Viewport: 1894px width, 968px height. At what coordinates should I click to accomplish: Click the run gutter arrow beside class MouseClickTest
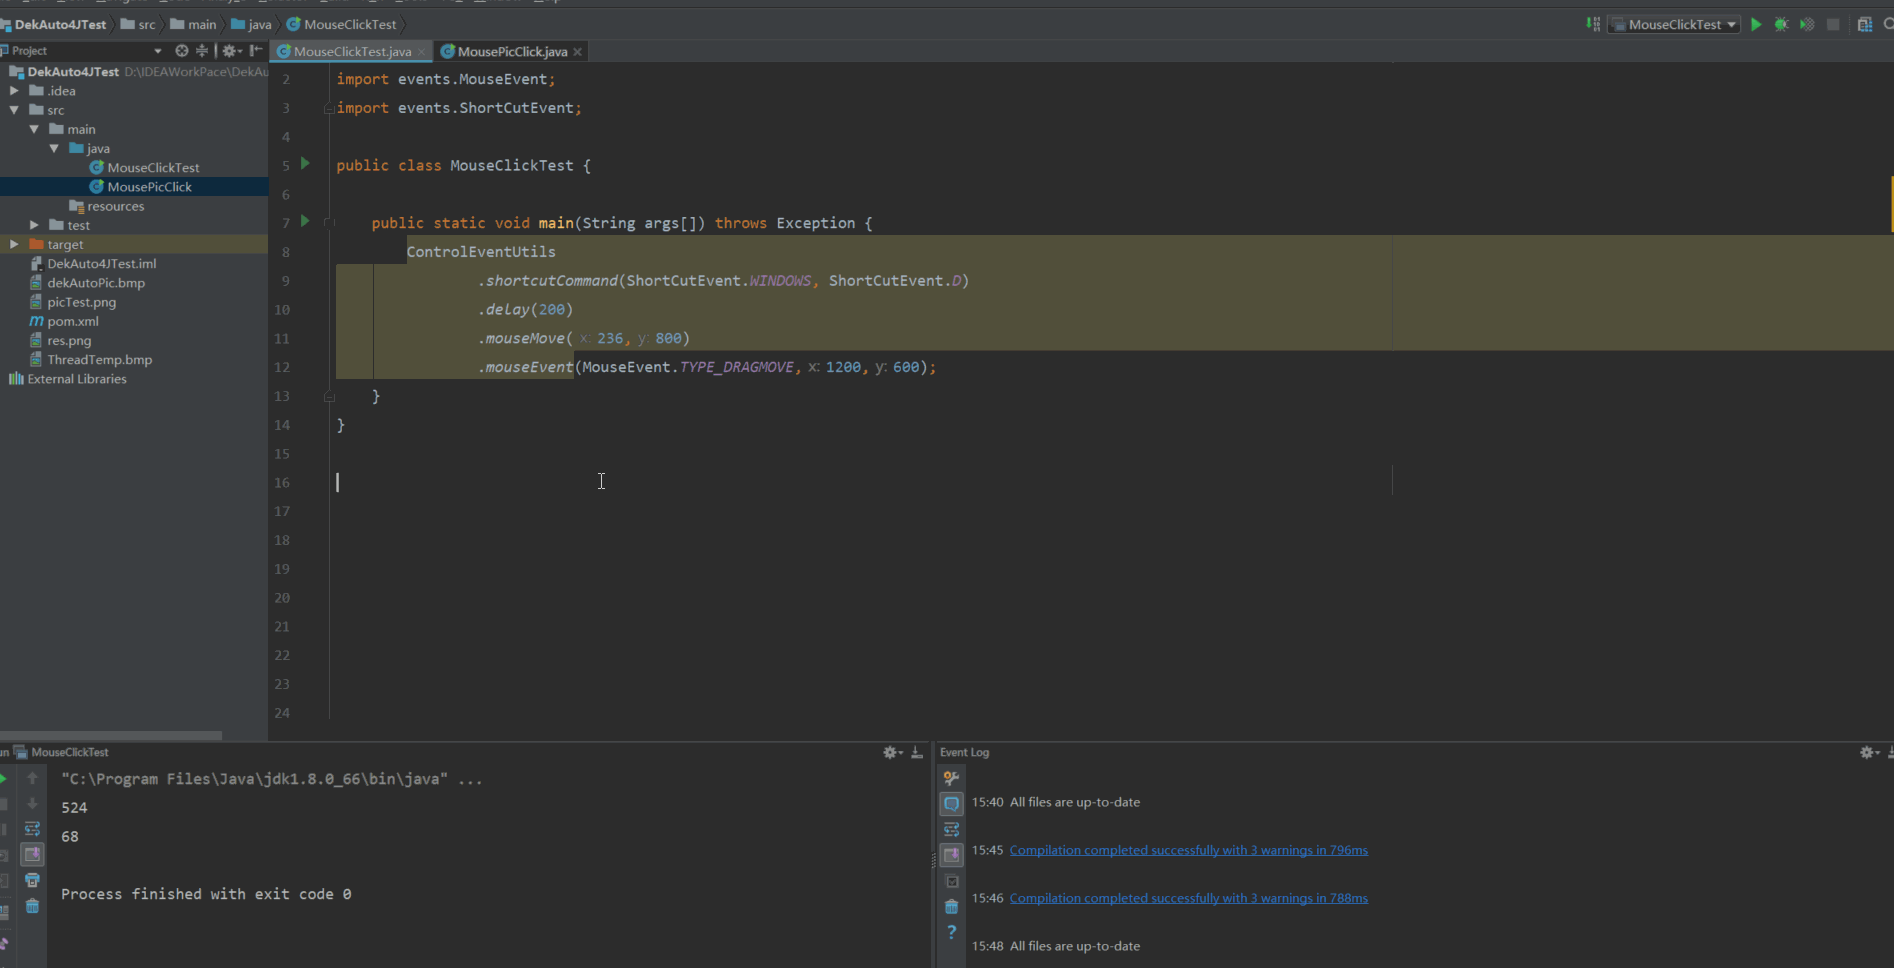(x=306, y=163)
